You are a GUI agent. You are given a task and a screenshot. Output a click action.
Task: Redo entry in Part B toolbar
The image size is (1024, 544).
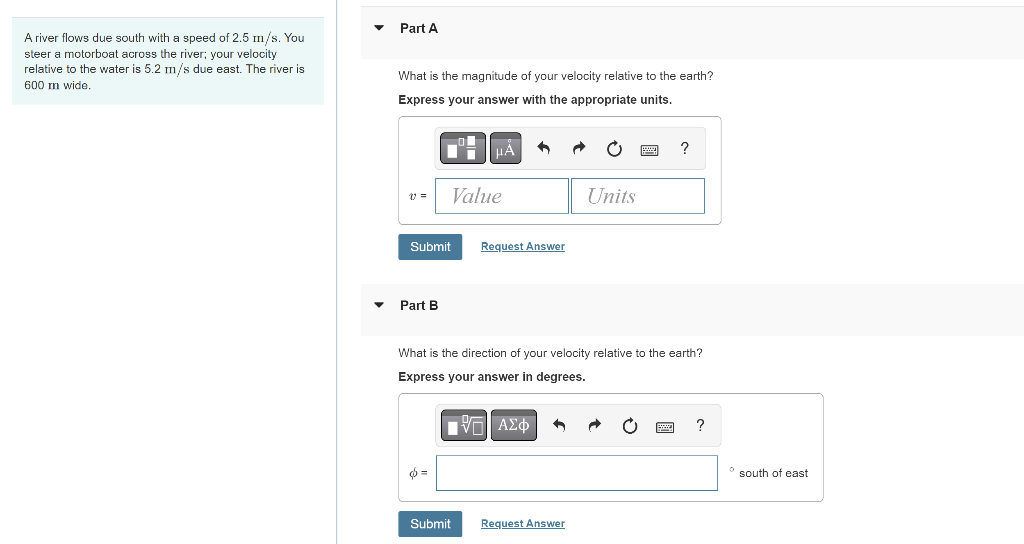tap(594, 426)
